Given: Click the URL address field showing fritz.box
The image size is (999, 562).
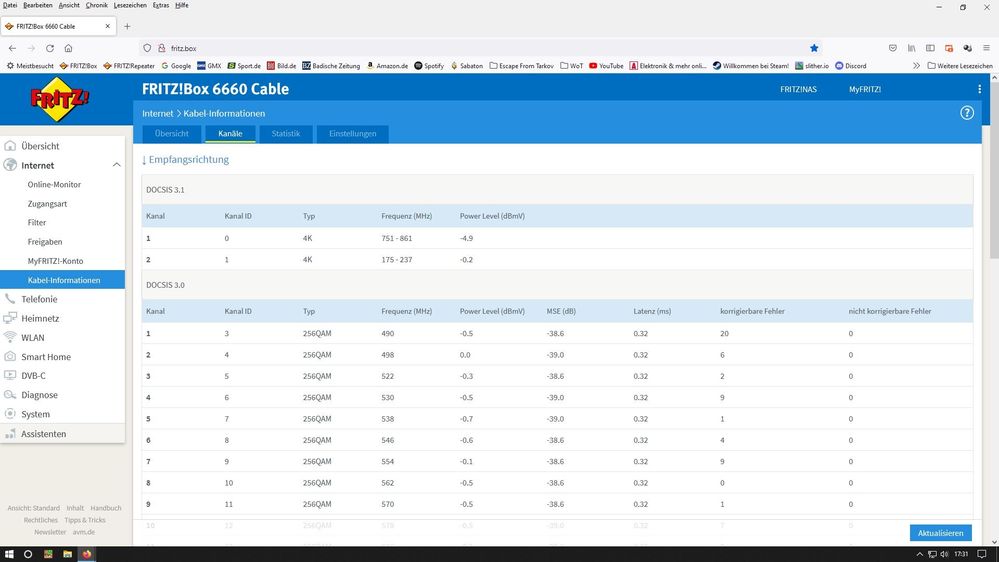Looking at the screenshot, I should point(450,47).
